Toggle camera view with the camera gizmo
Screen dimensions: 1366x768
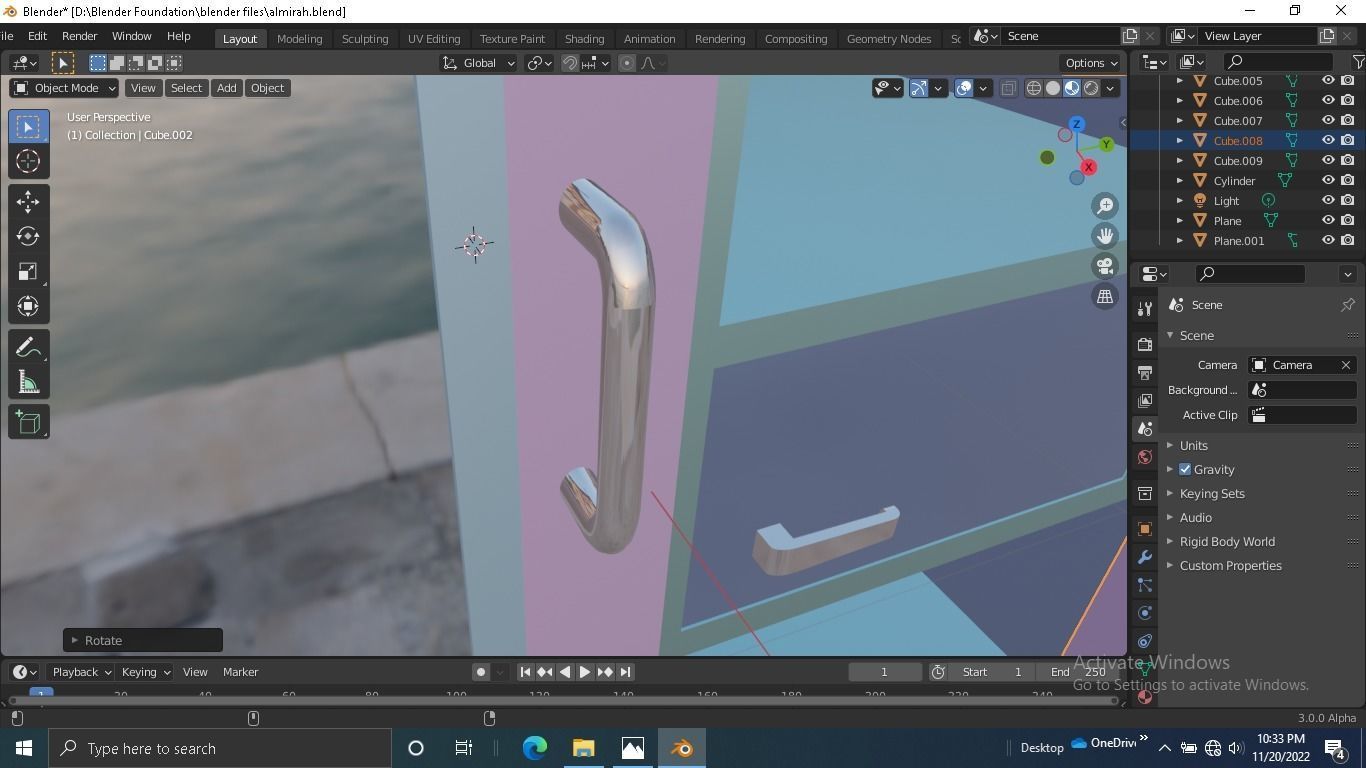(1105, 266)
